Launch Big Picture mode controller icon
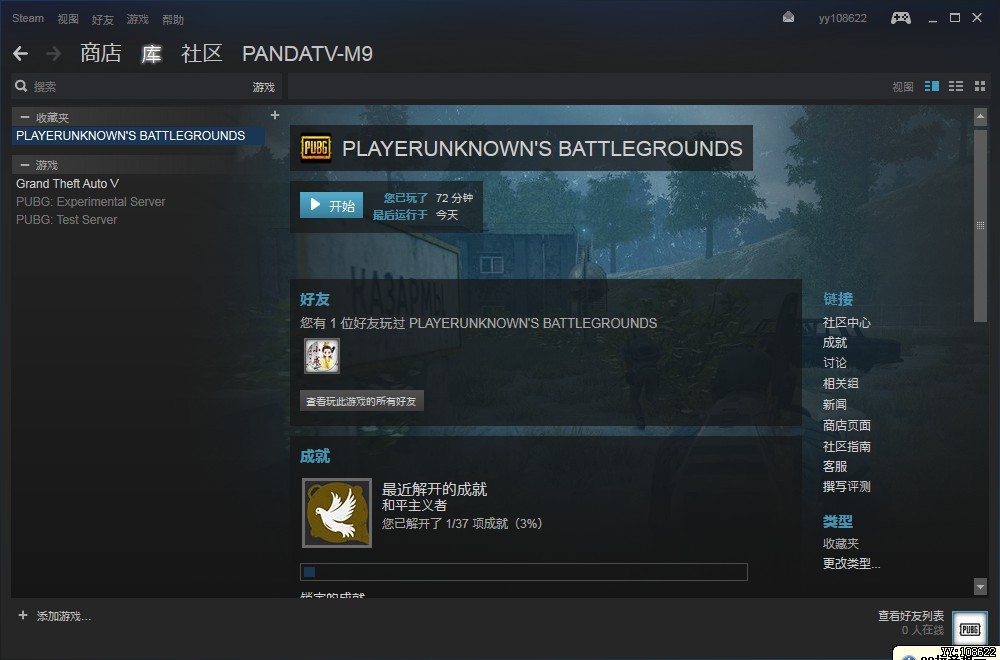Screen dimensions: 1000x660 pos(901,18)
